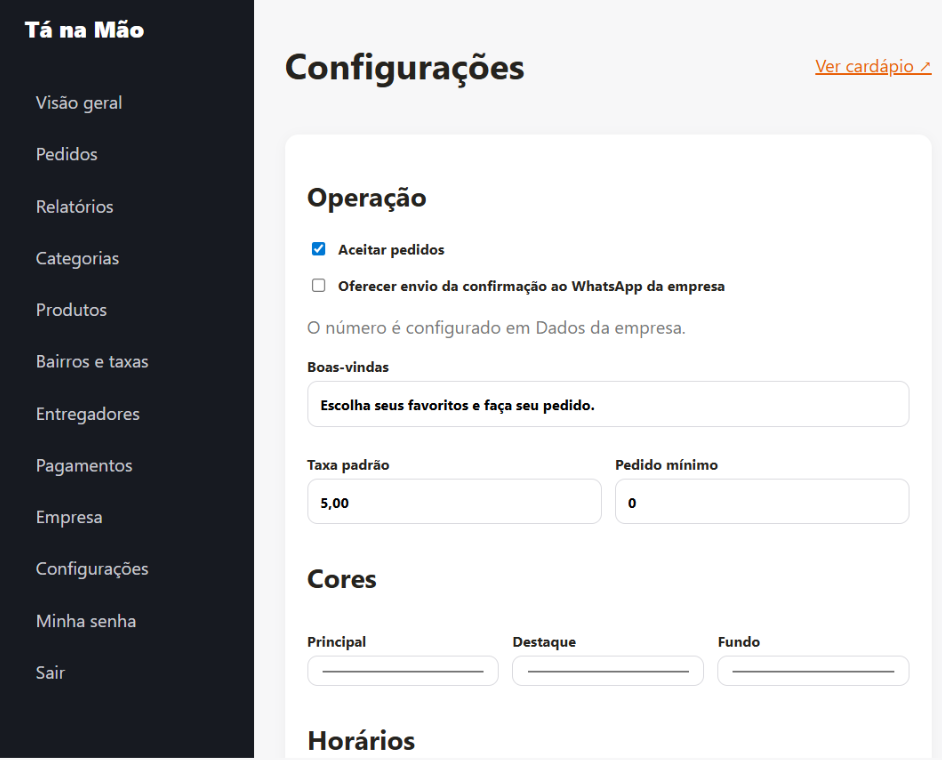Click the Taxa padrão label
The width and height of the screenshot is (942, 760).
tap(348, 465)
